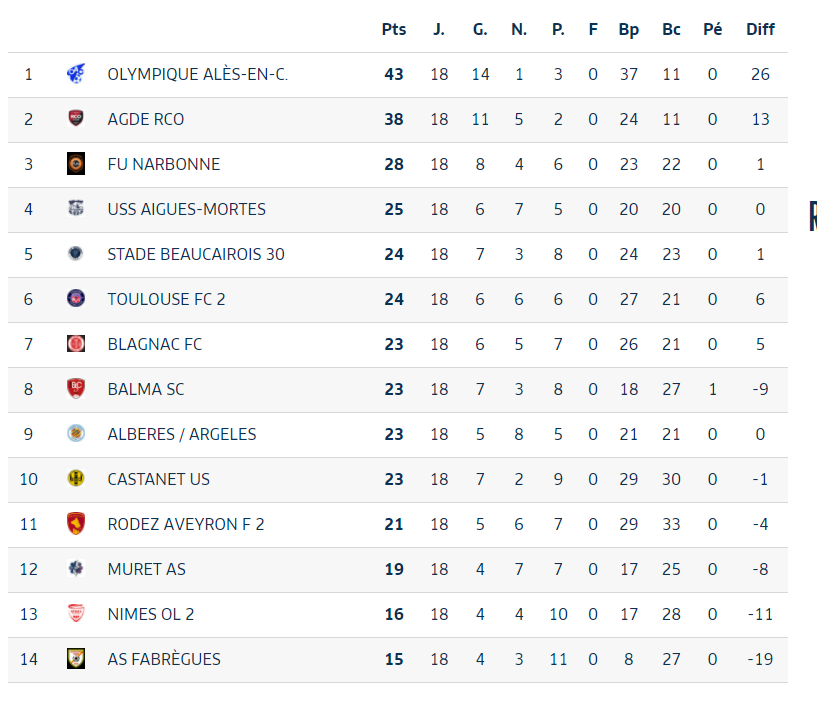Screen dimensions: 817x704
Task: Click the Bc goals-against column header
Action: coord(671,29)
